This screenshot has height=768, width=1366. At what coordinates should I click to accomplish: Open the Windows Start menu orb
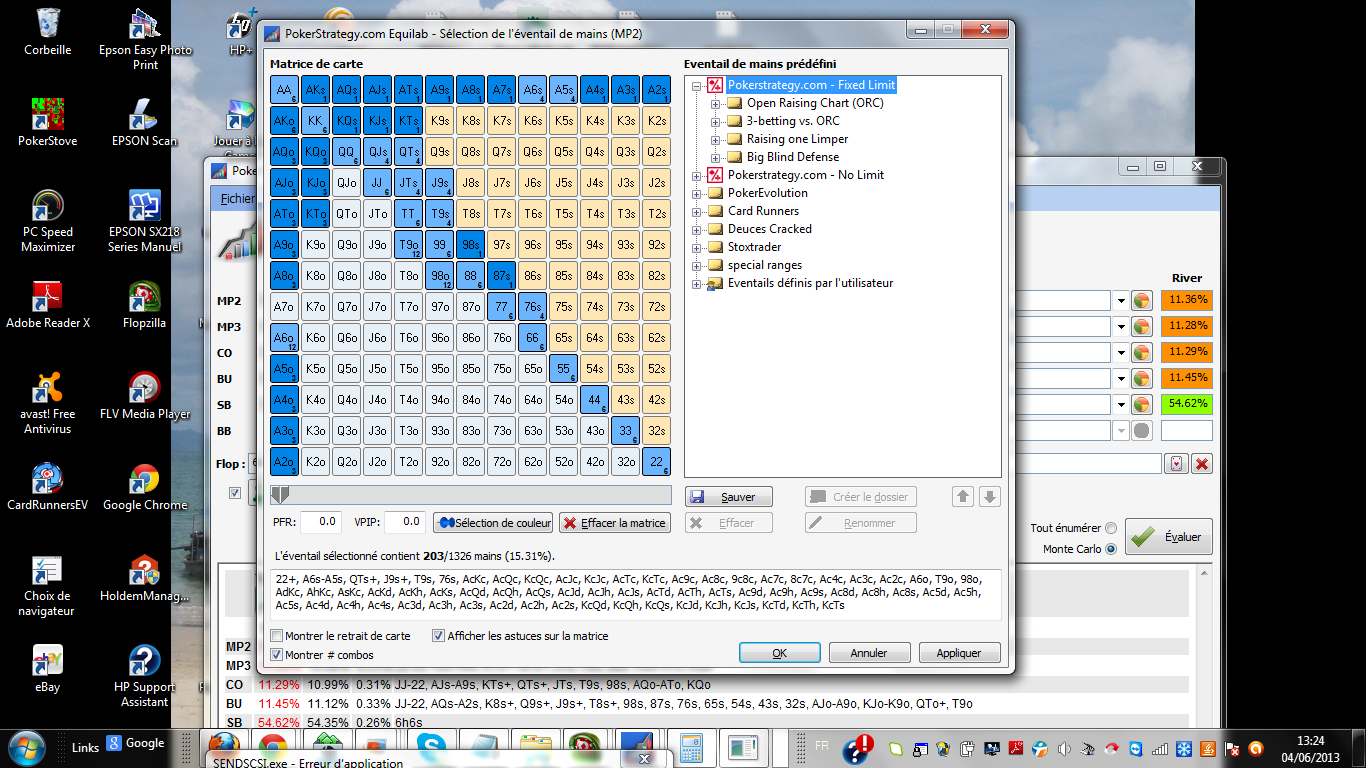click(26, 746)
